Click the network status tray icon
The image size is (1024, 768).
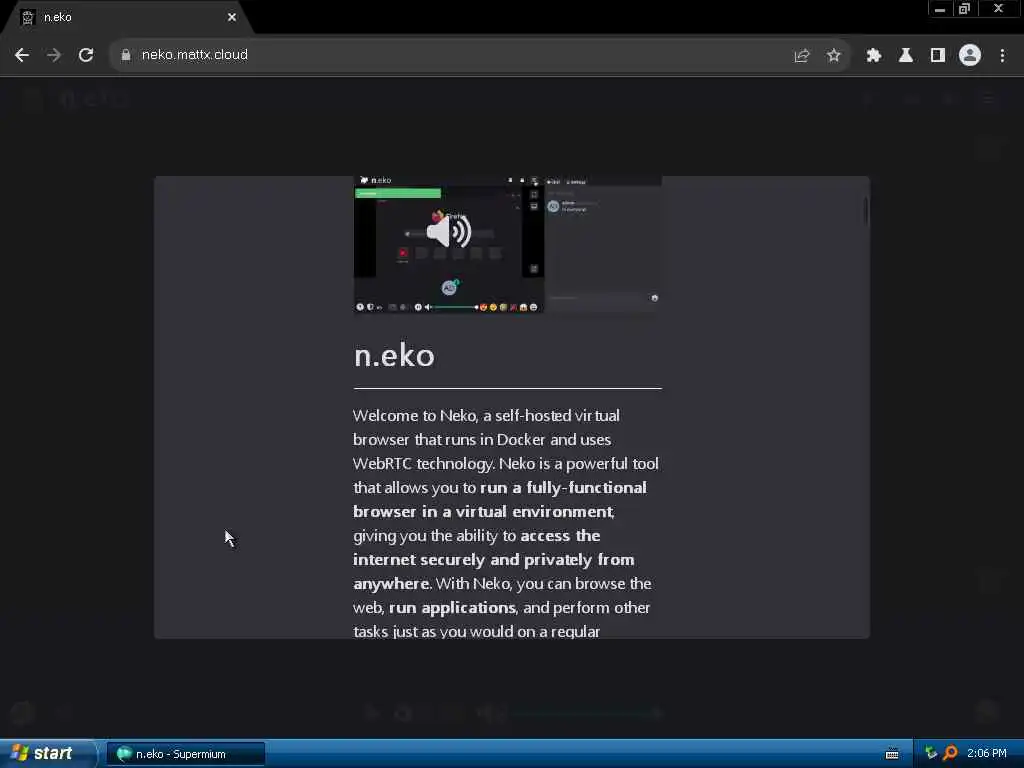(931, 754)
